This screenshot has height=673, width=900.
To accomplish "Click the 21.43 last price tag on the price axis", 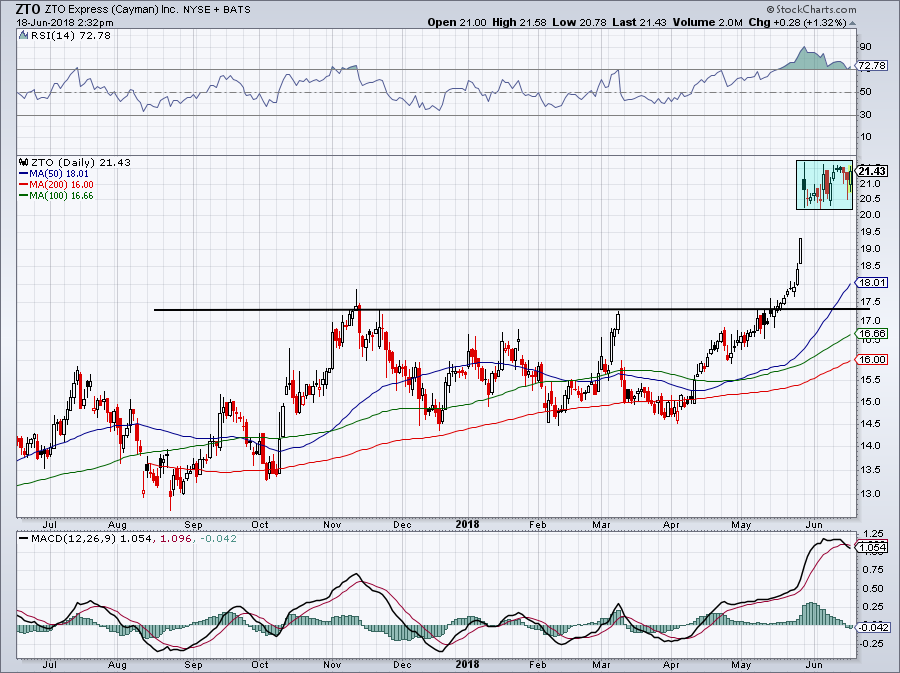I will point(872,171).
